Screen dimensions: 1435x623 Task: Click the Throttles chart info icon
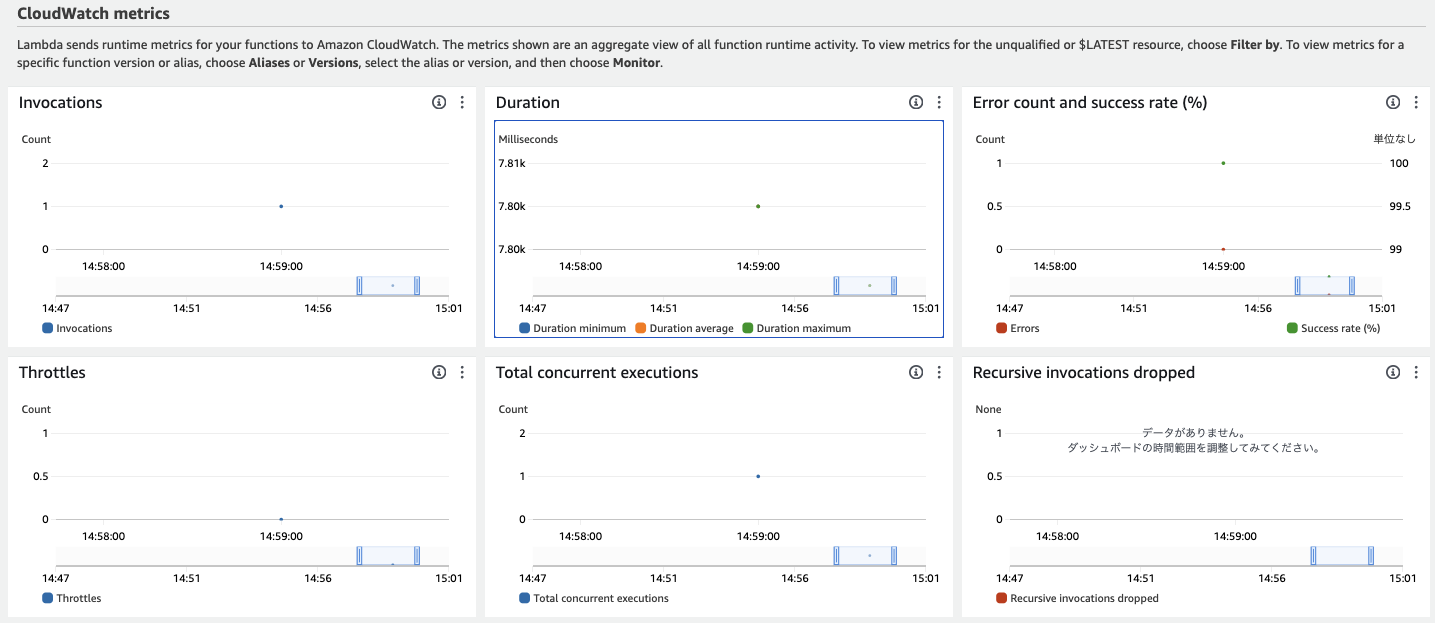438,371
